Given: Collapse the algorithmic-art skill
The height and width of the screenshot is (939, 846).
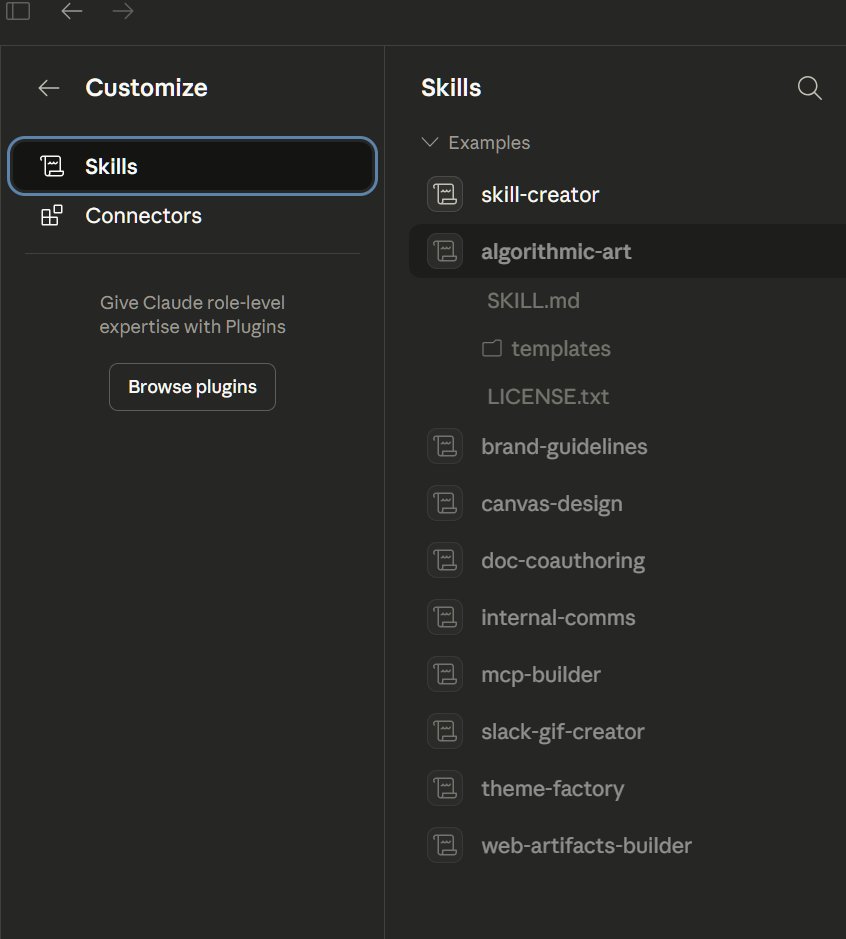Looking at the screenshot, I should point(556,252).
